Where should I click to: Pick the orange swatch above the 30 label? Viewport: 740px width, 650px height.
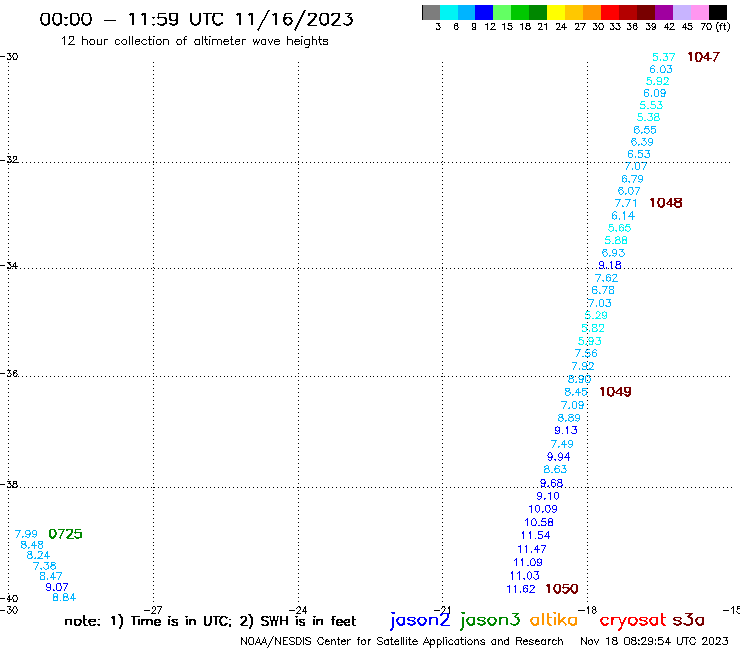pyautogui.click(x=592, y=12)
